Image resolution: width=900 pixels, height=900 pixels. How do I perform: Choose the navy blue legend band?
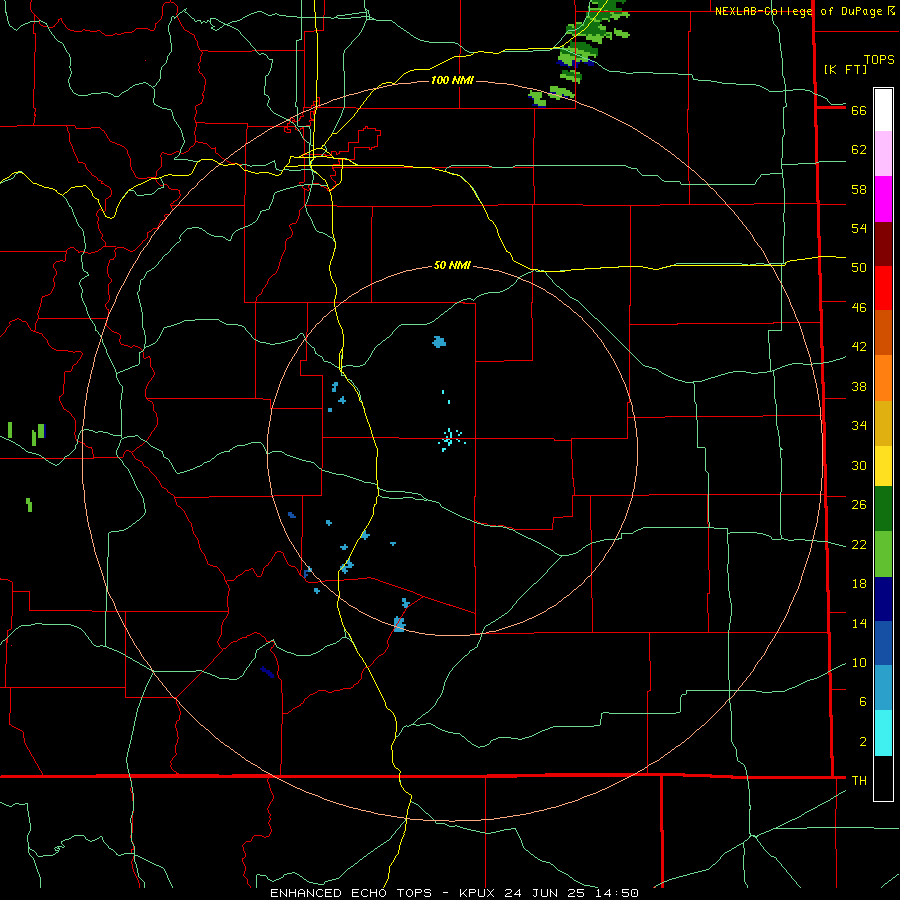pos(883,599)
